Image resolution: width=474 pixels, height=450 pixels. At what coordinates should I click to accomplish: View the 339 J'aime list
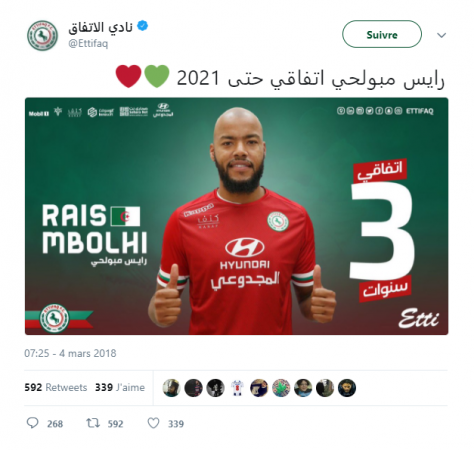tap(120, 387)
